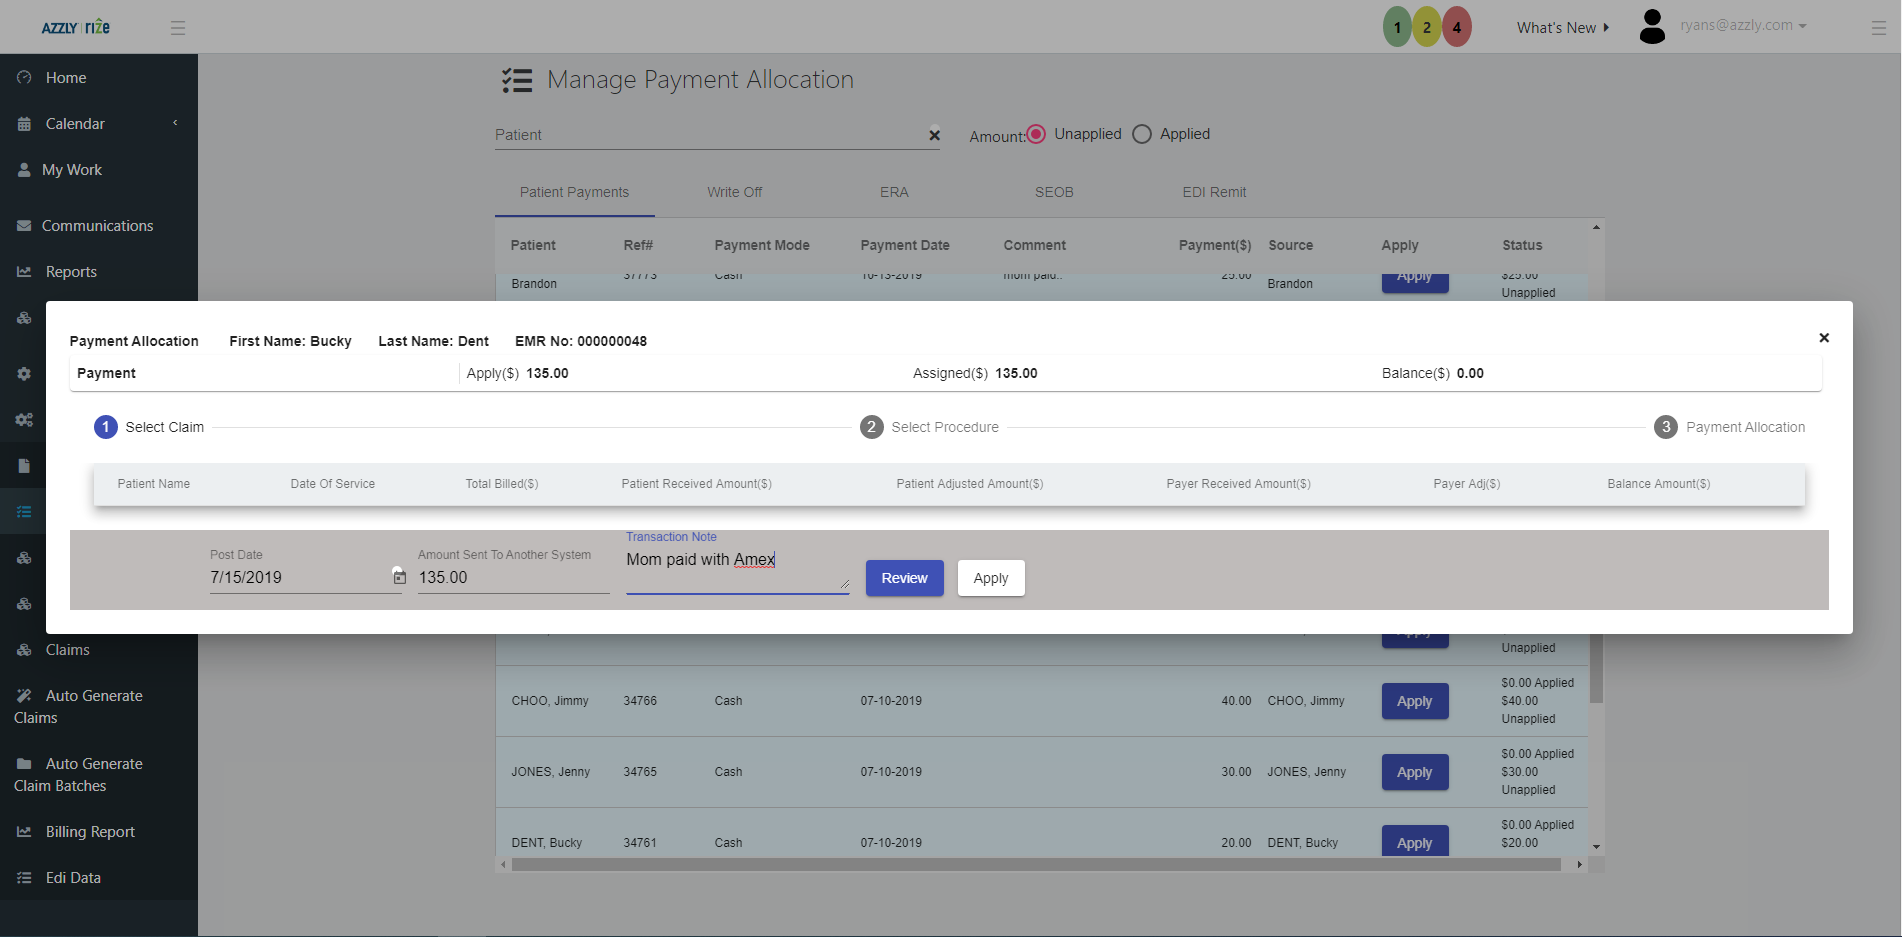Click the green notification badge numbered 1
This screenshot has height=937, width=1902.
click(1397, 27)
